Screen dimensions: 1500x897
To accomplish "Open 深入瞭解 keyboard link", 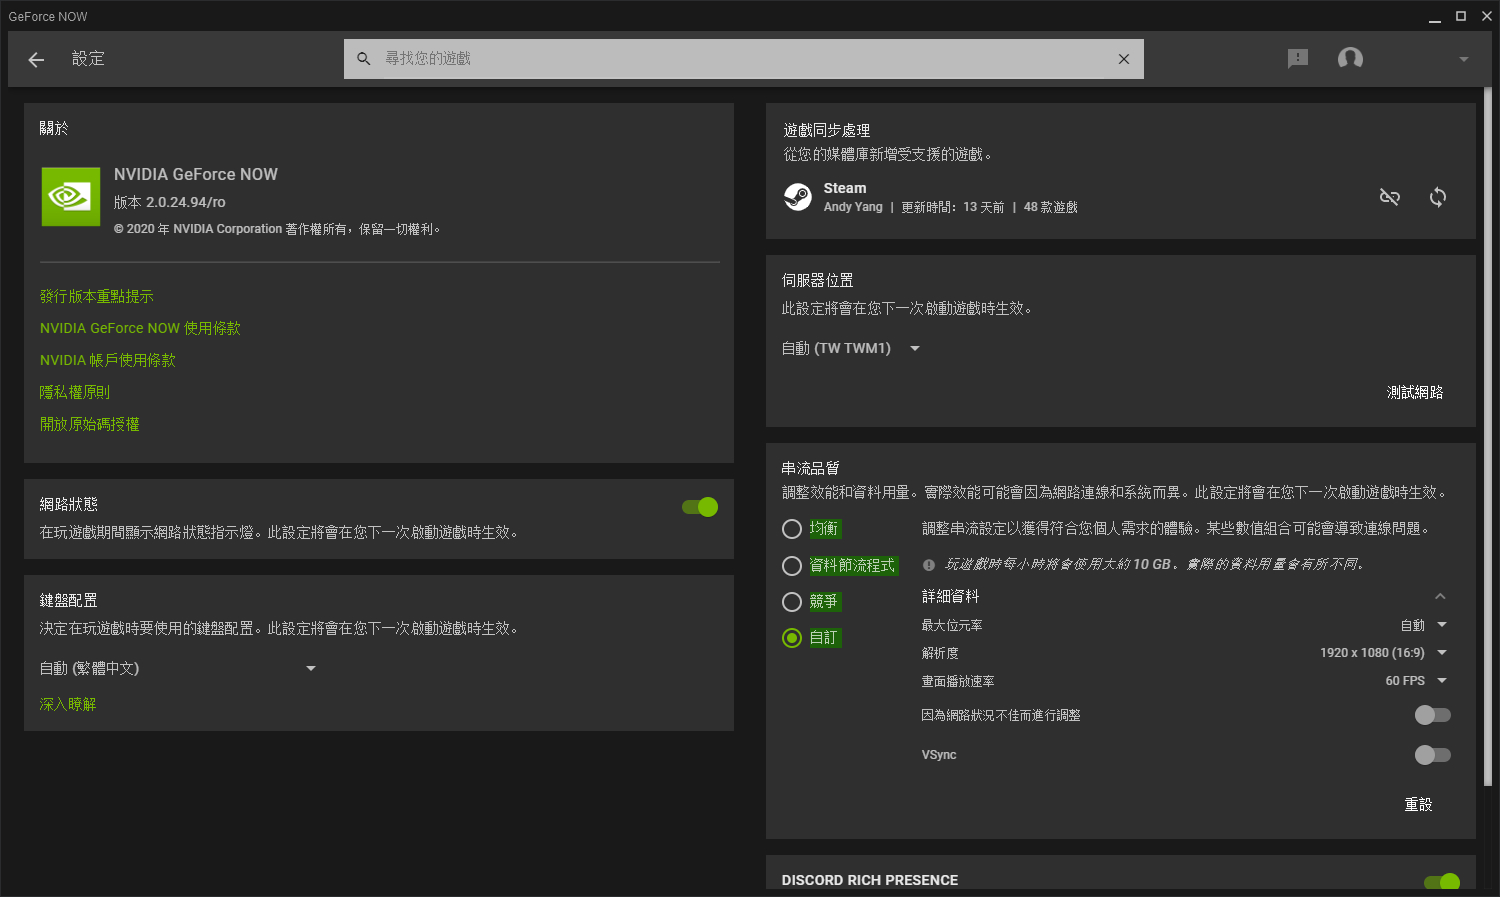I will tap(68, 704).
